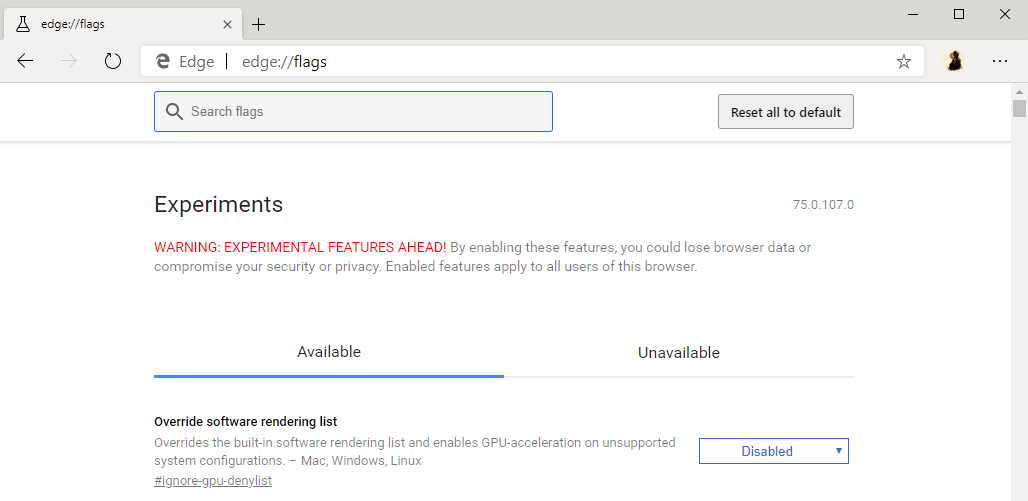Click the scrollbar up arrow
This screenshot has width=1028, height=501.
pyautogui.click(x=1019, y=92)
